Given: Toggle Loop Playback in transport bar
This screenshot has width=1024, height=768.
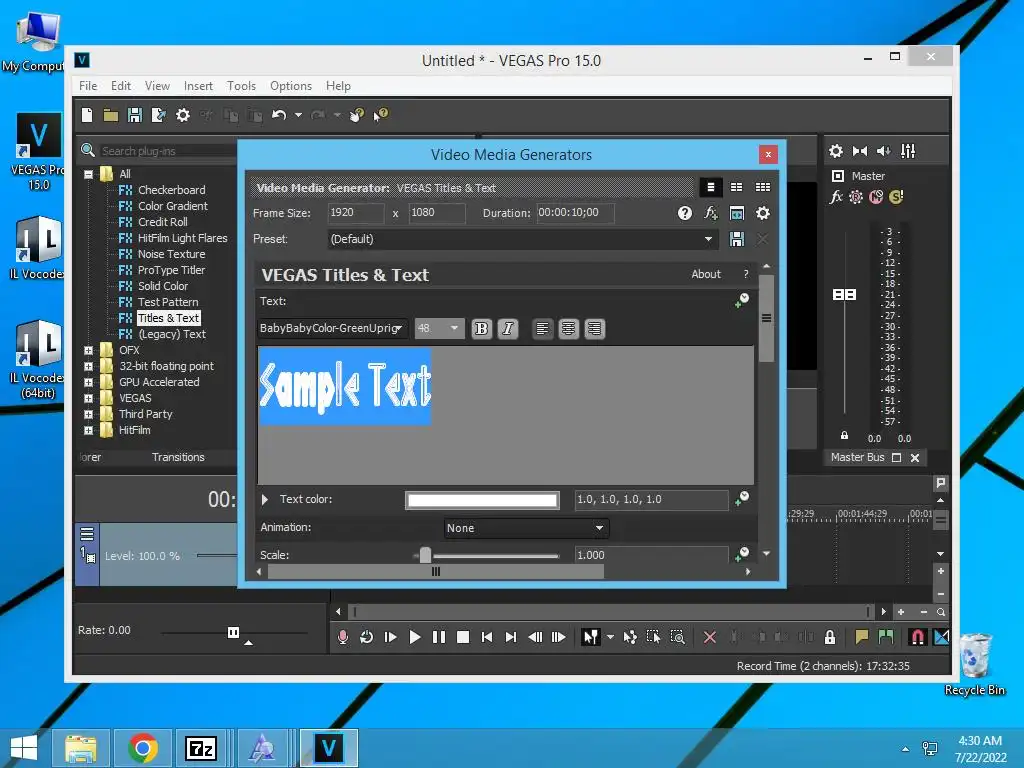Looking at the screenshot, I should (x=366, y=637).
